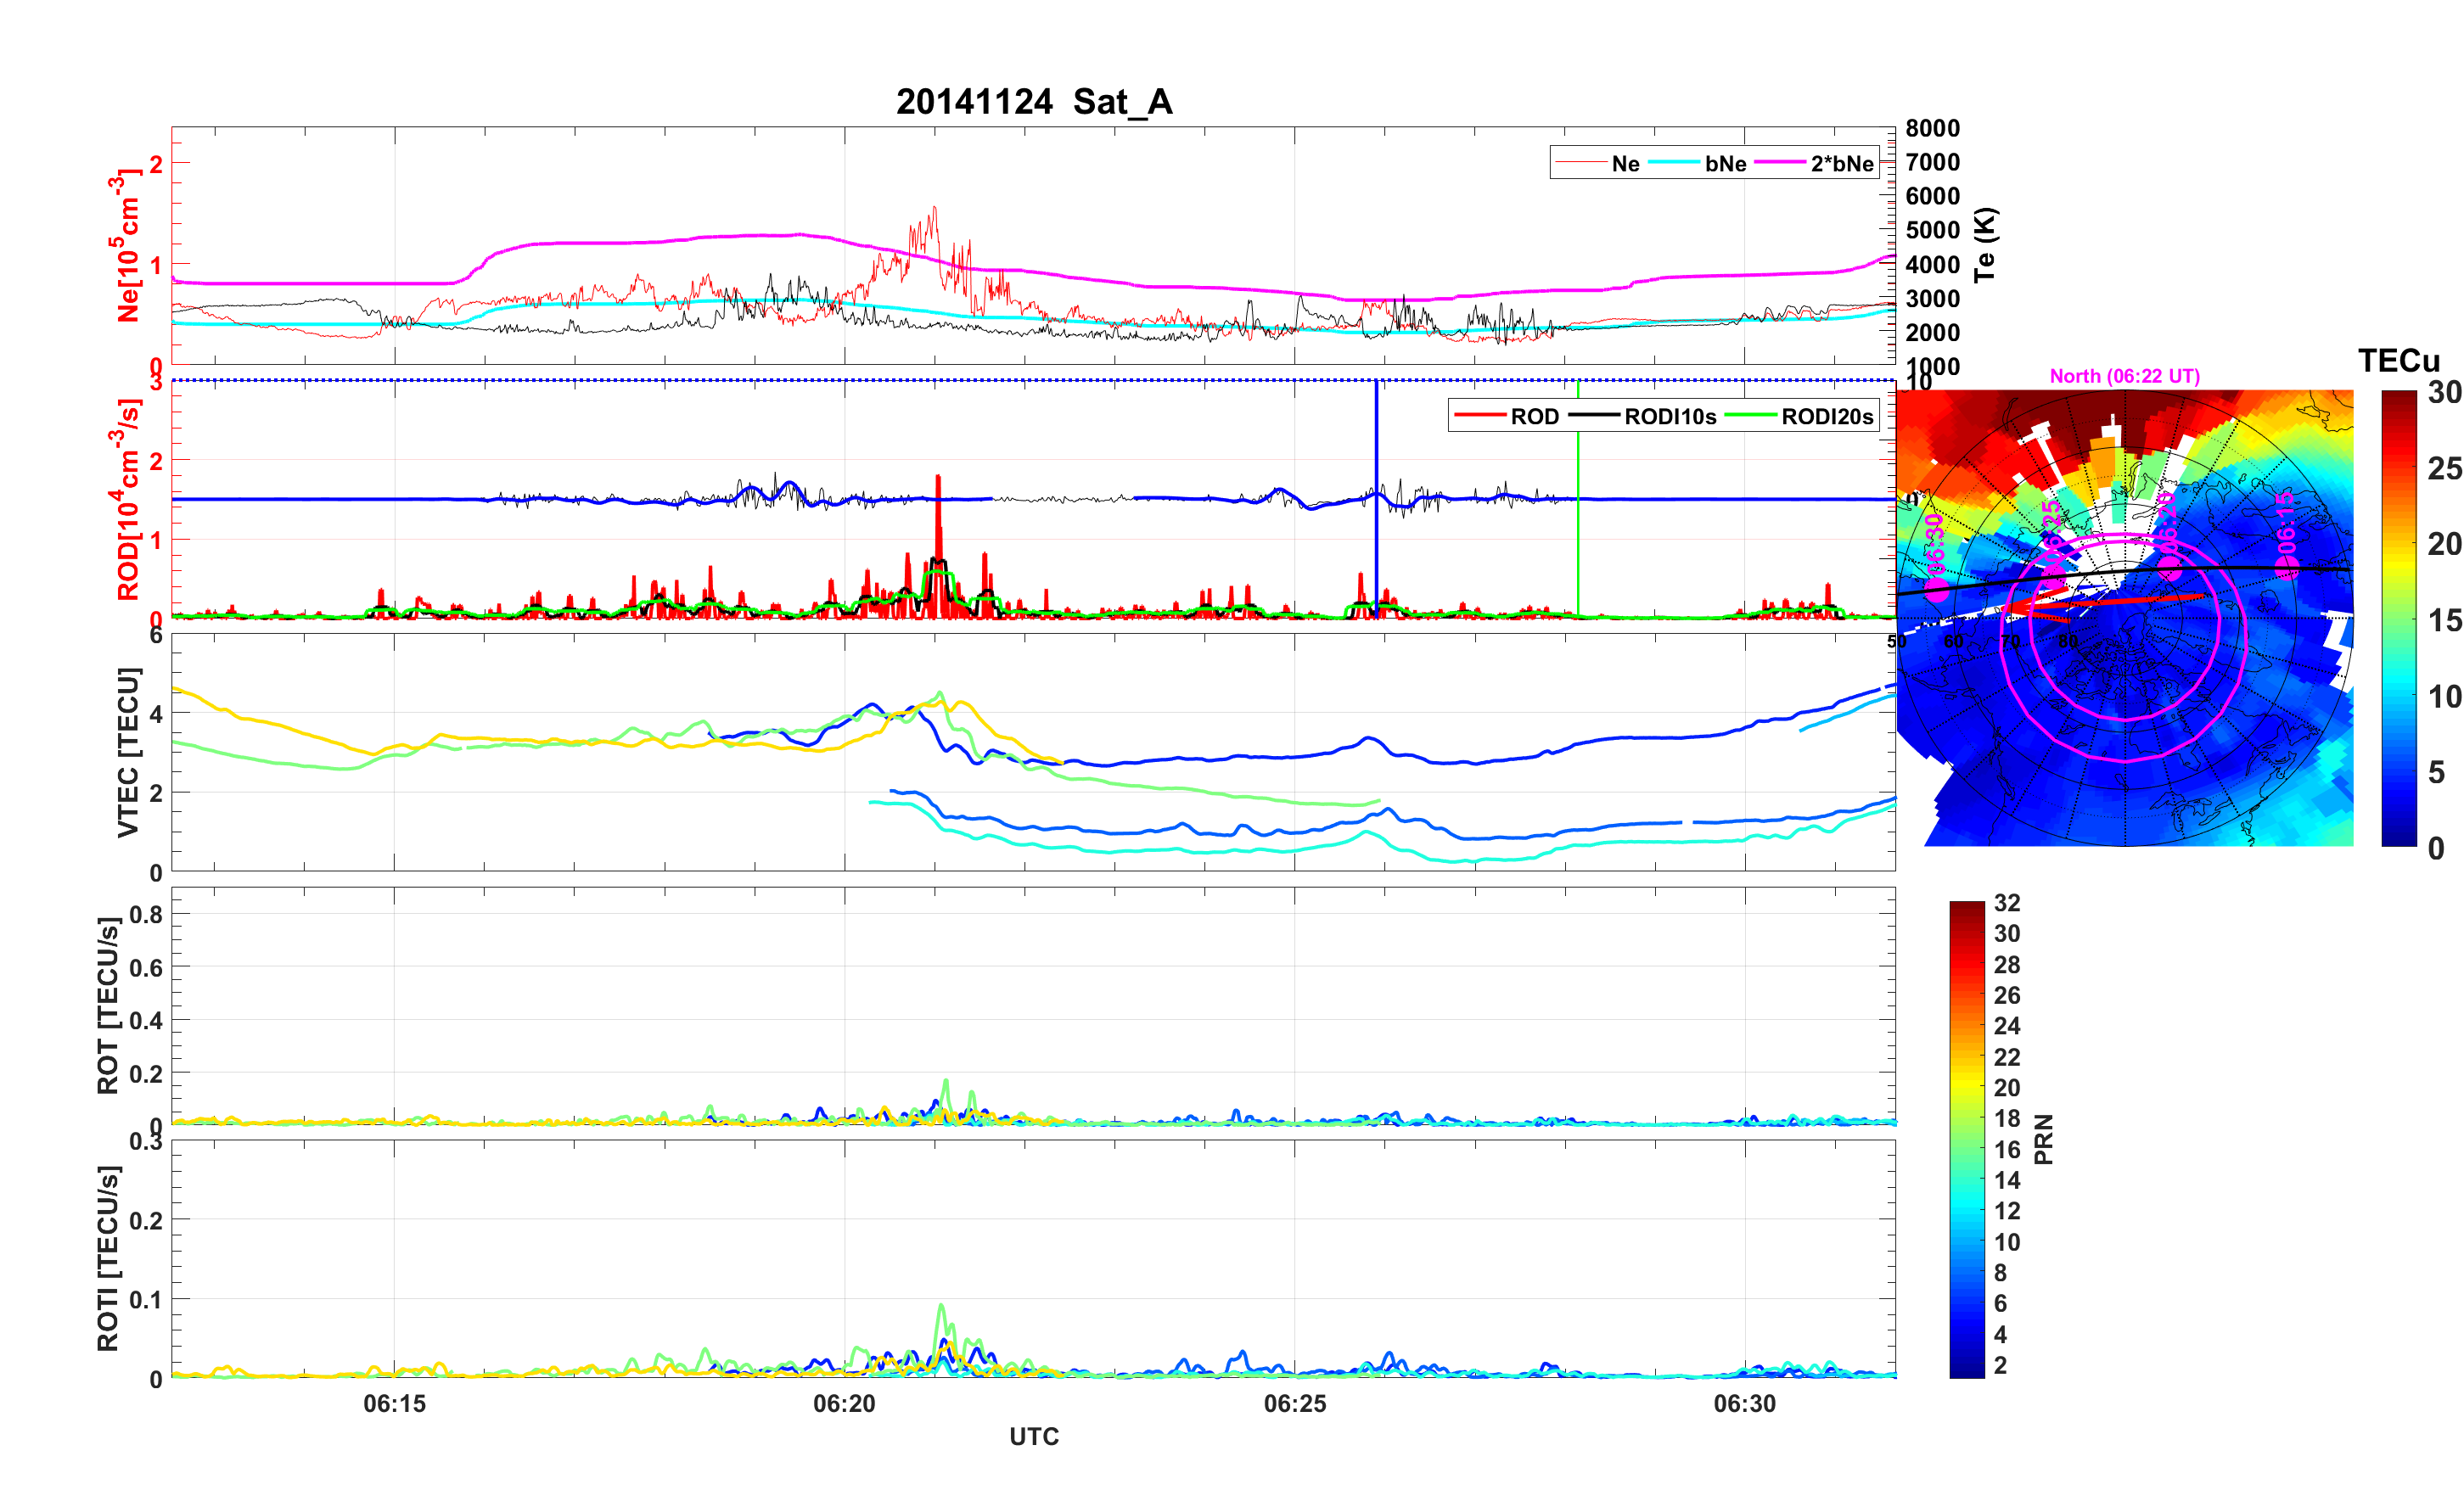Click the UTC x-axis label
The width and height of the screenshot is (2464, 1490).
coord(1033,1437)
